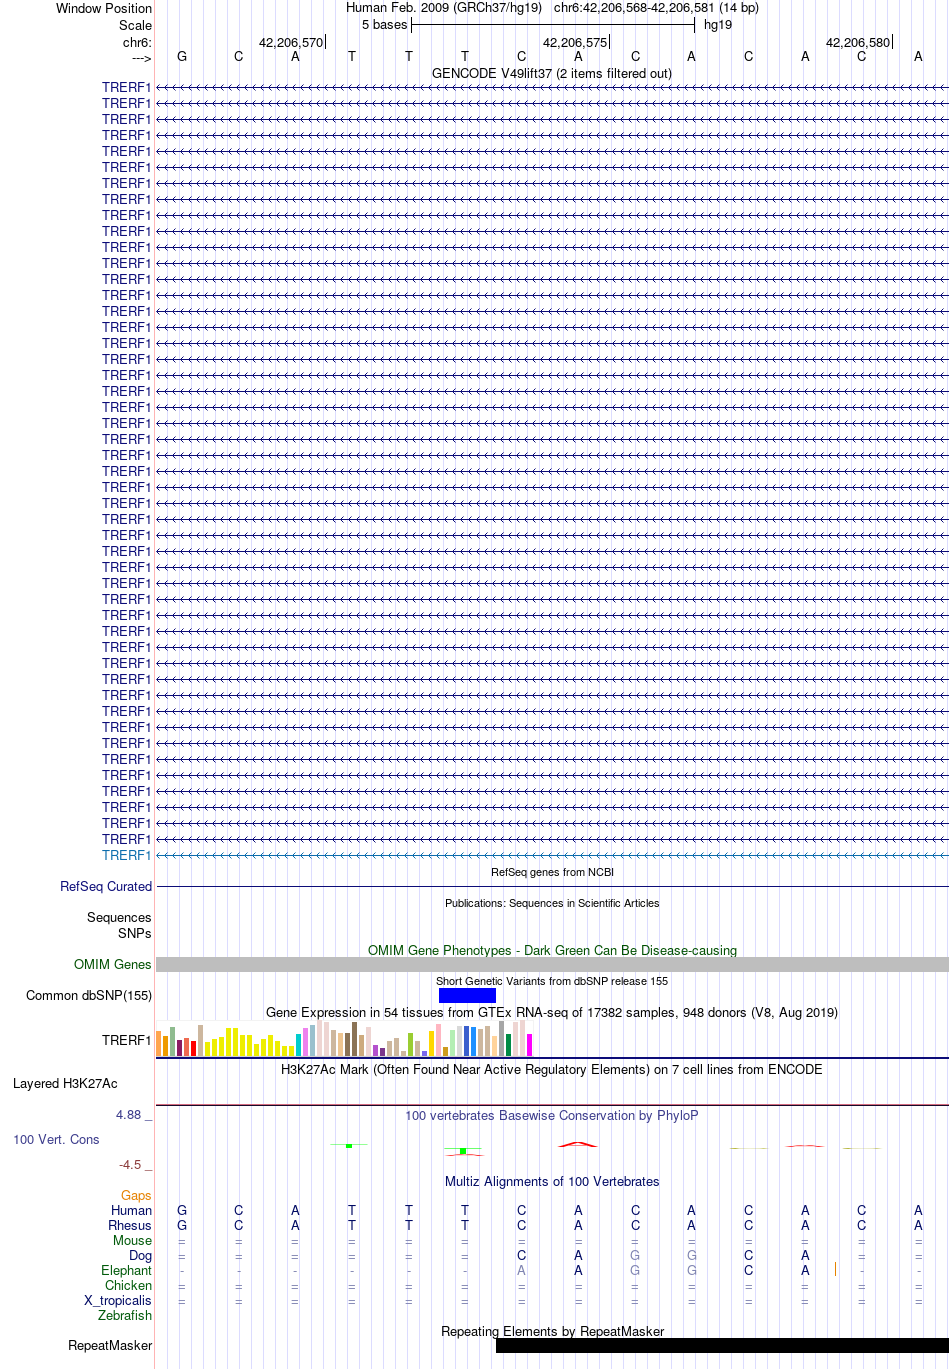Select the Elephant alignment row label

(126, 1270)
